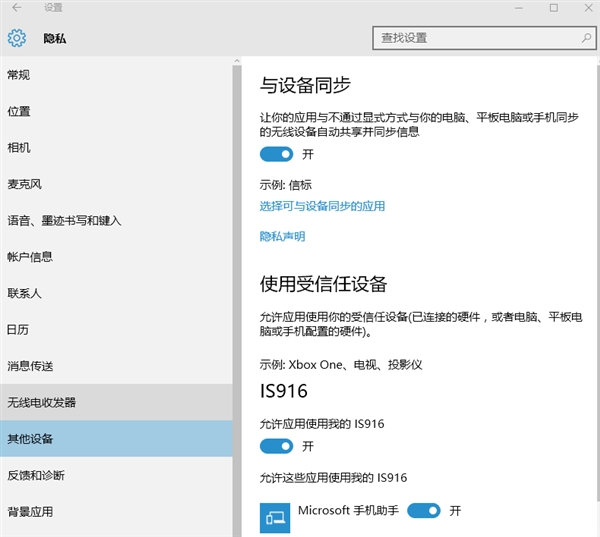Open 帐户信息 in sidebar
The height and width of the screenshot is (537, 600).
pos(30,257)
